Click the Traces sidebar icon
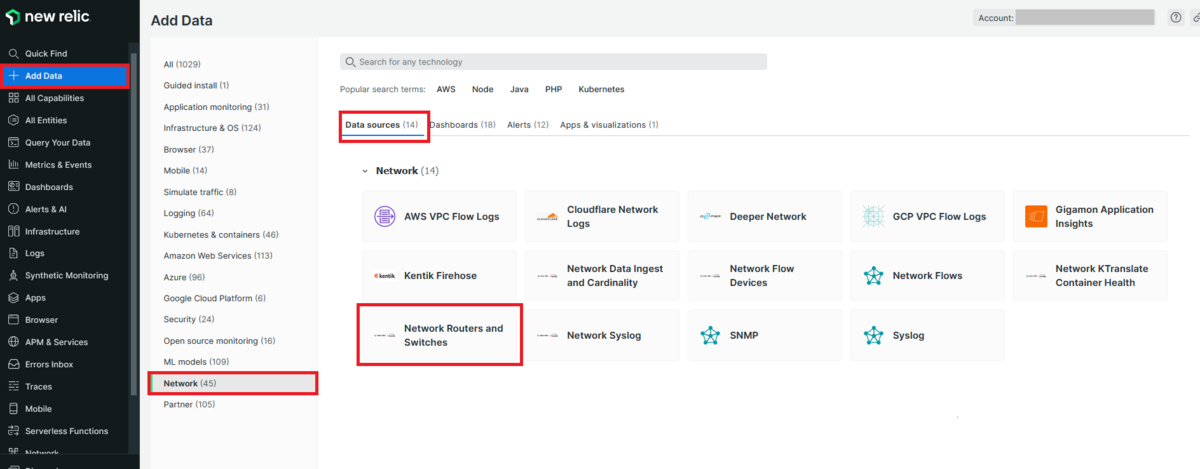 pyautogui.click(x=13, y=386)
